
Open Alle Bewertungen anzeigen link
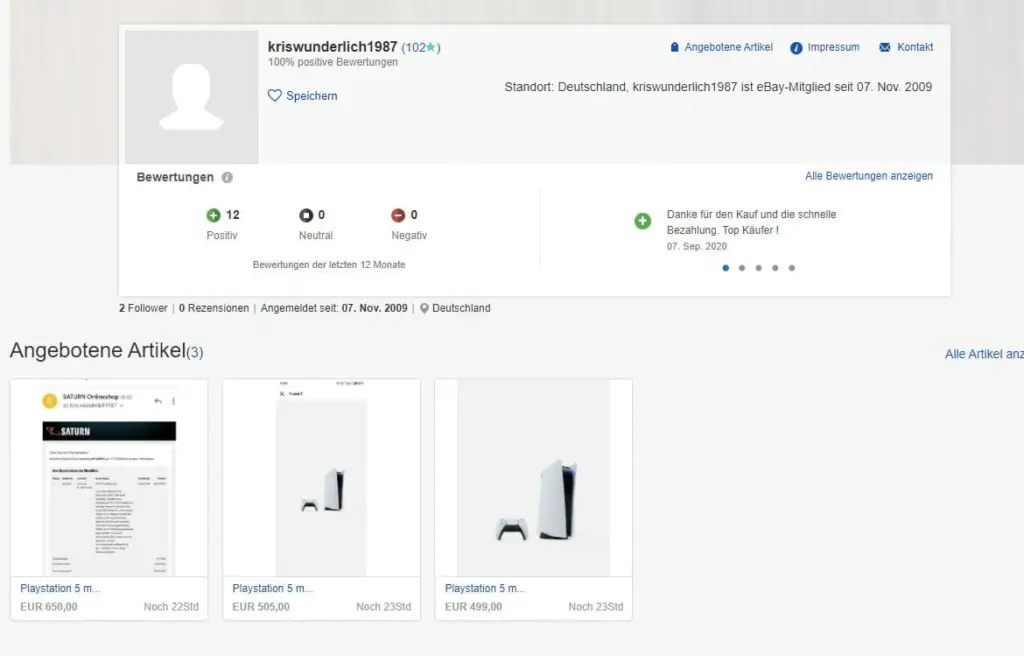[868, 176]
